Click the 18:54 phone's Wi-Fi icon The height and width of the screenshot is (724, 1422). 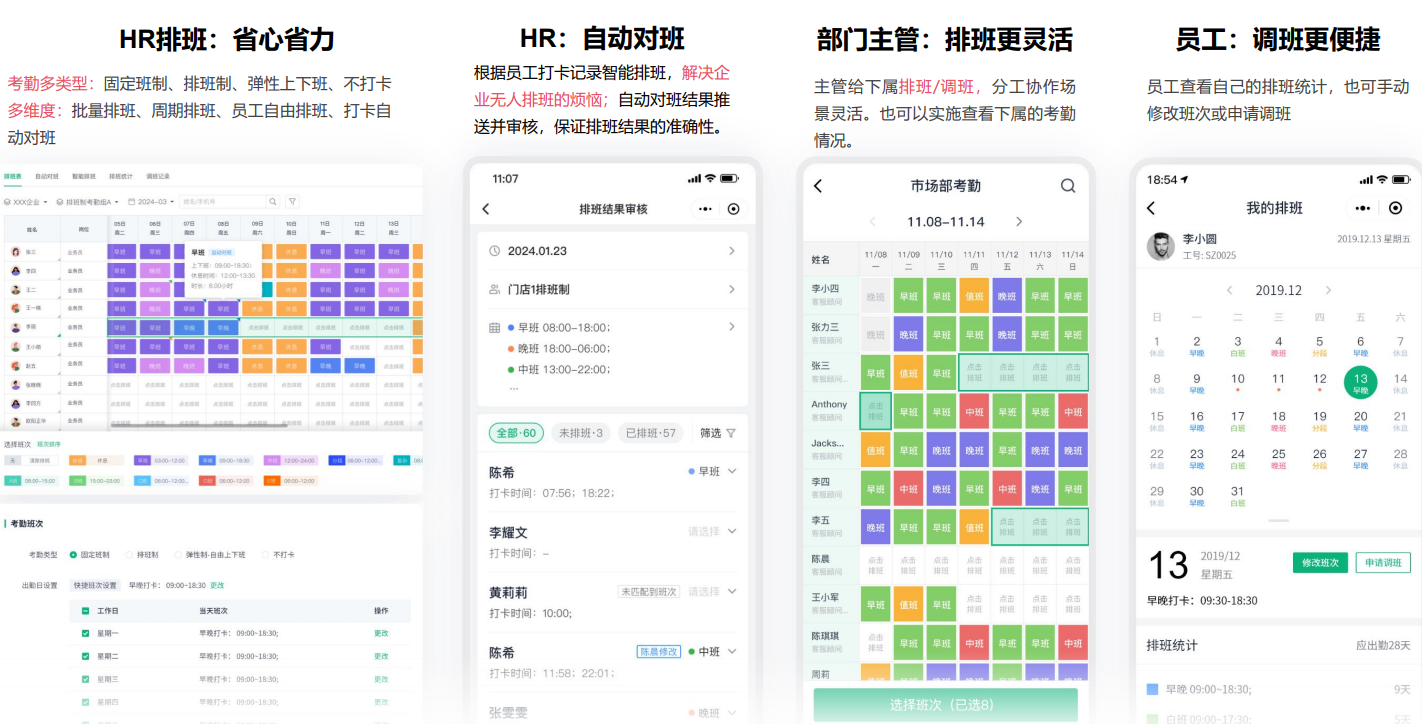click(x=1382, y=180)
